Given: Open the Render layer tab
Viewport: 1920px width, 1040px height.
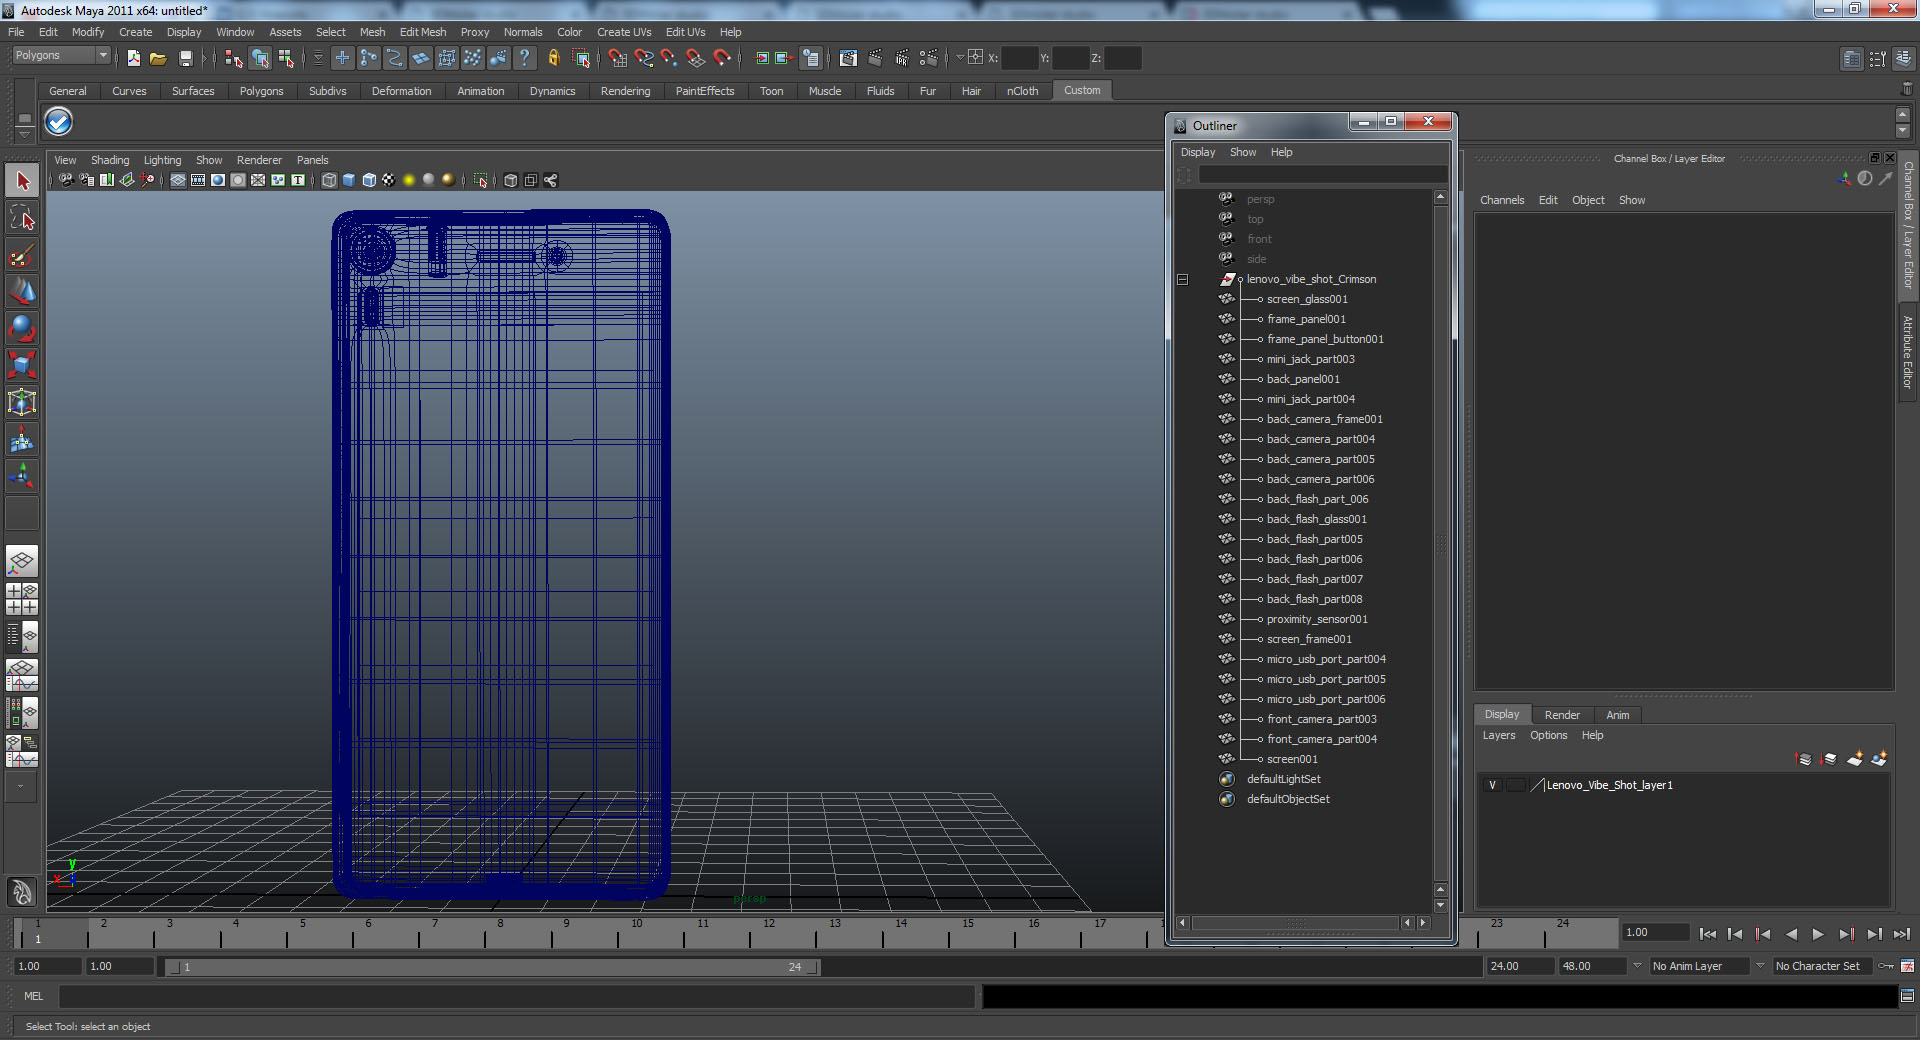Looking at the screenshot, I should [x=1562, y=715].
